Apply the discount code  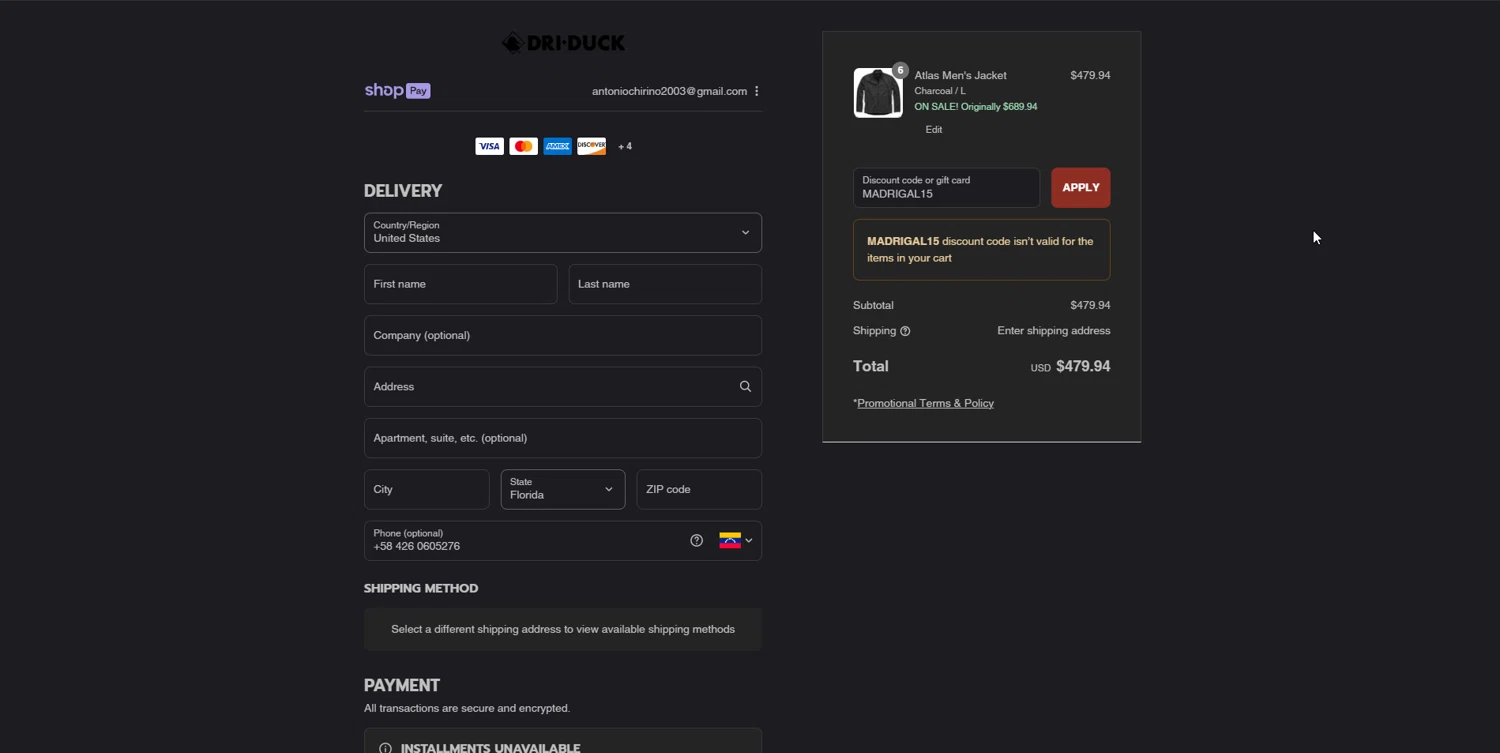pos(1080,187)
